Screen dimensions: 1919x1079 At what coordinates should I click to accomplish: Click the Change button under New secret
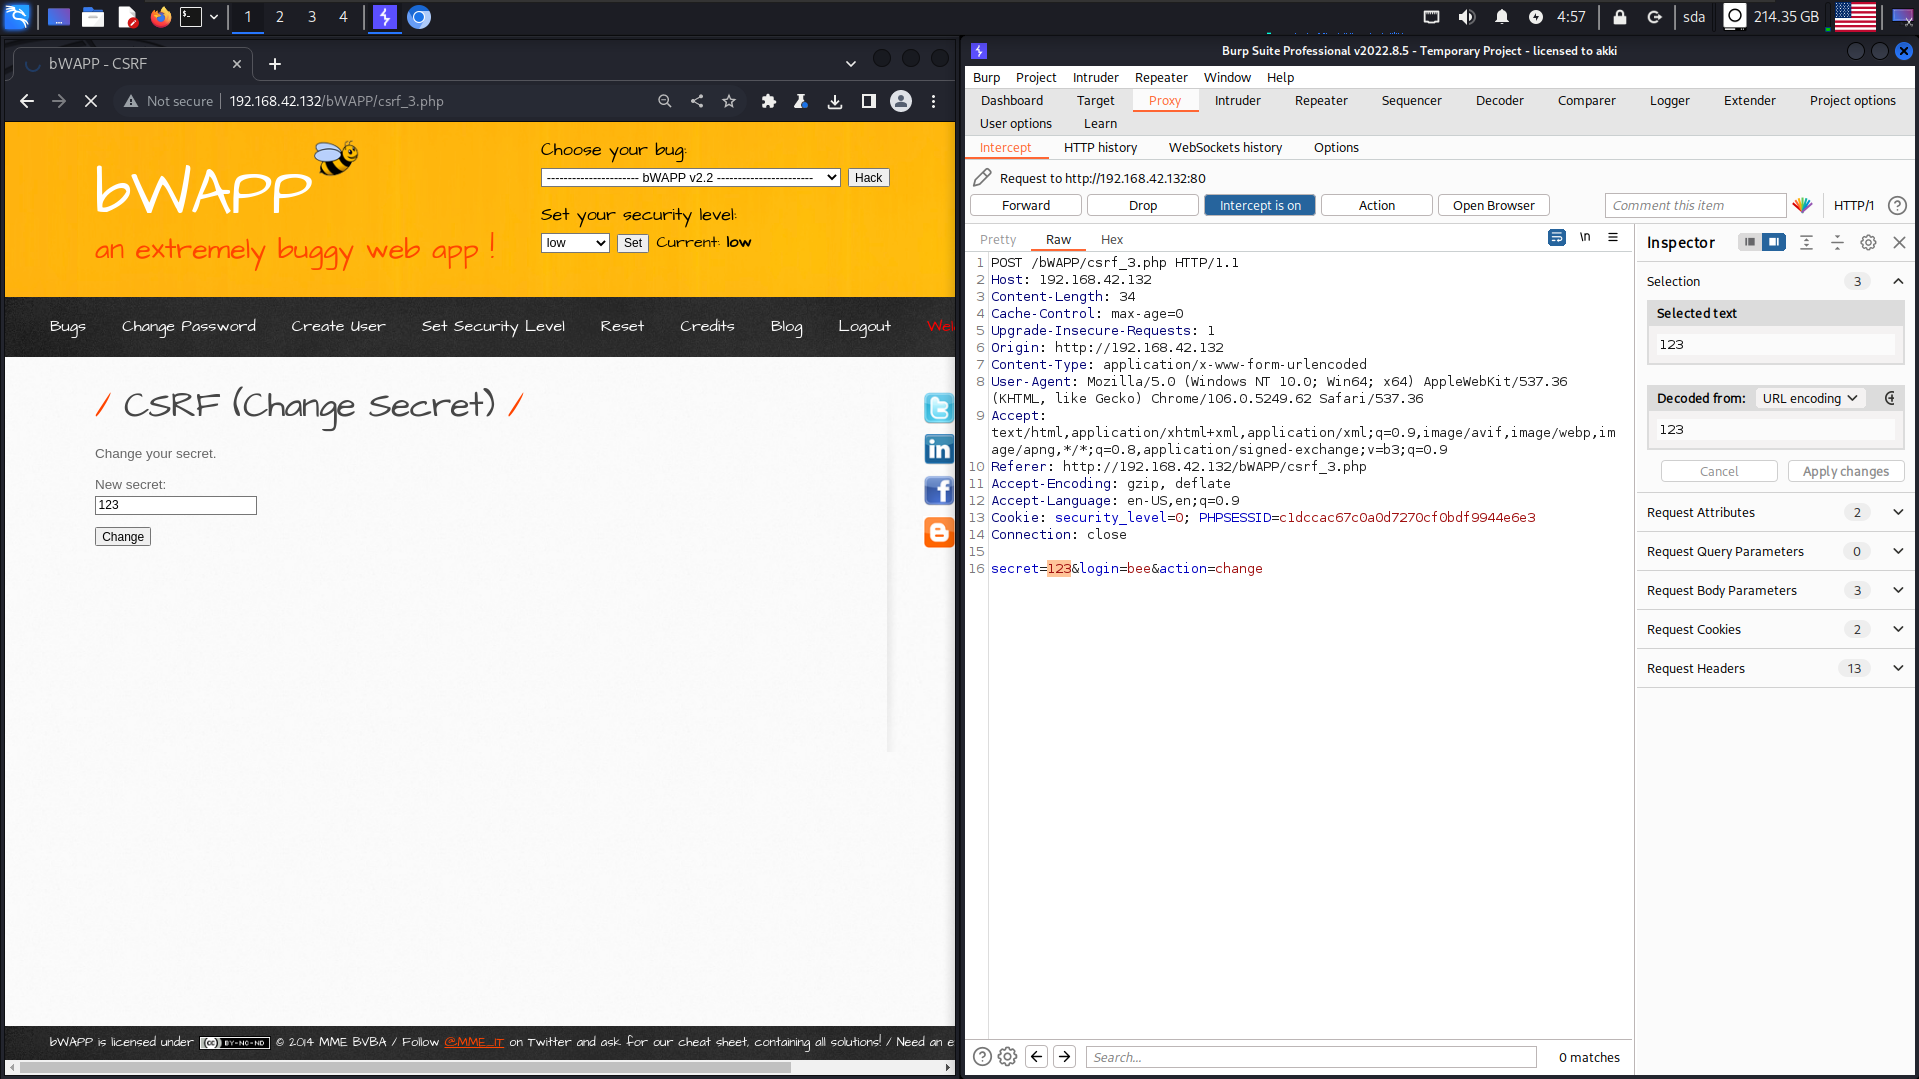point(123,537)
